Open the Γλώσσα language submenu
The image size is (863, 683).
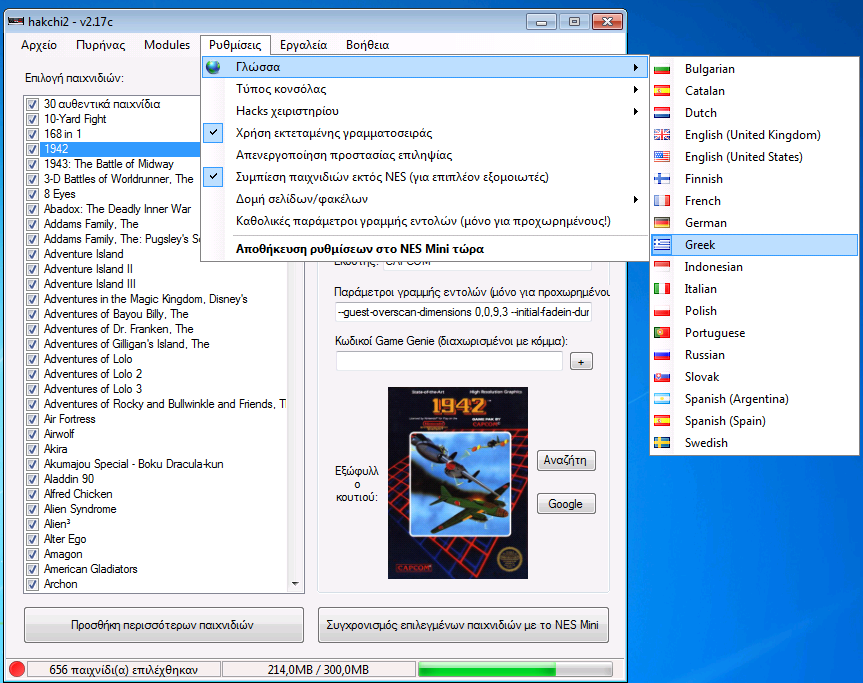(425, 67)
